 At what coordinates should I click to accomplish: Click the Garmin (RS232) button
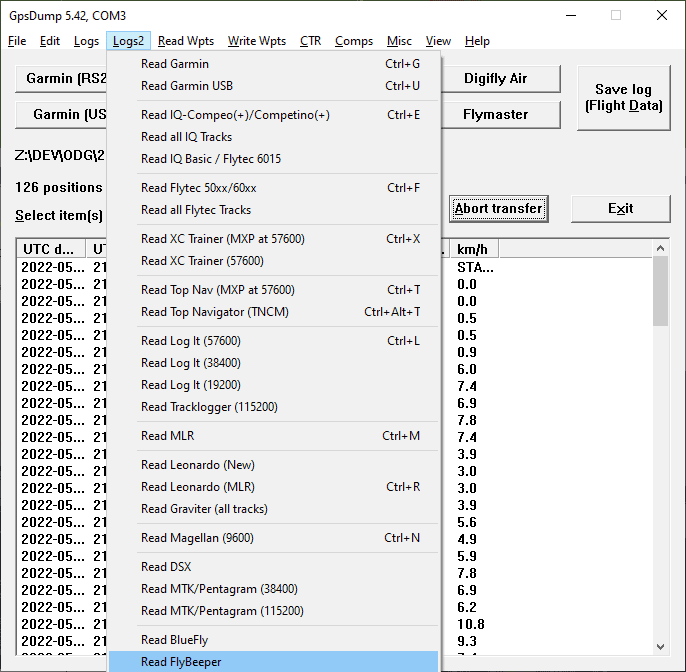point(61,79)
